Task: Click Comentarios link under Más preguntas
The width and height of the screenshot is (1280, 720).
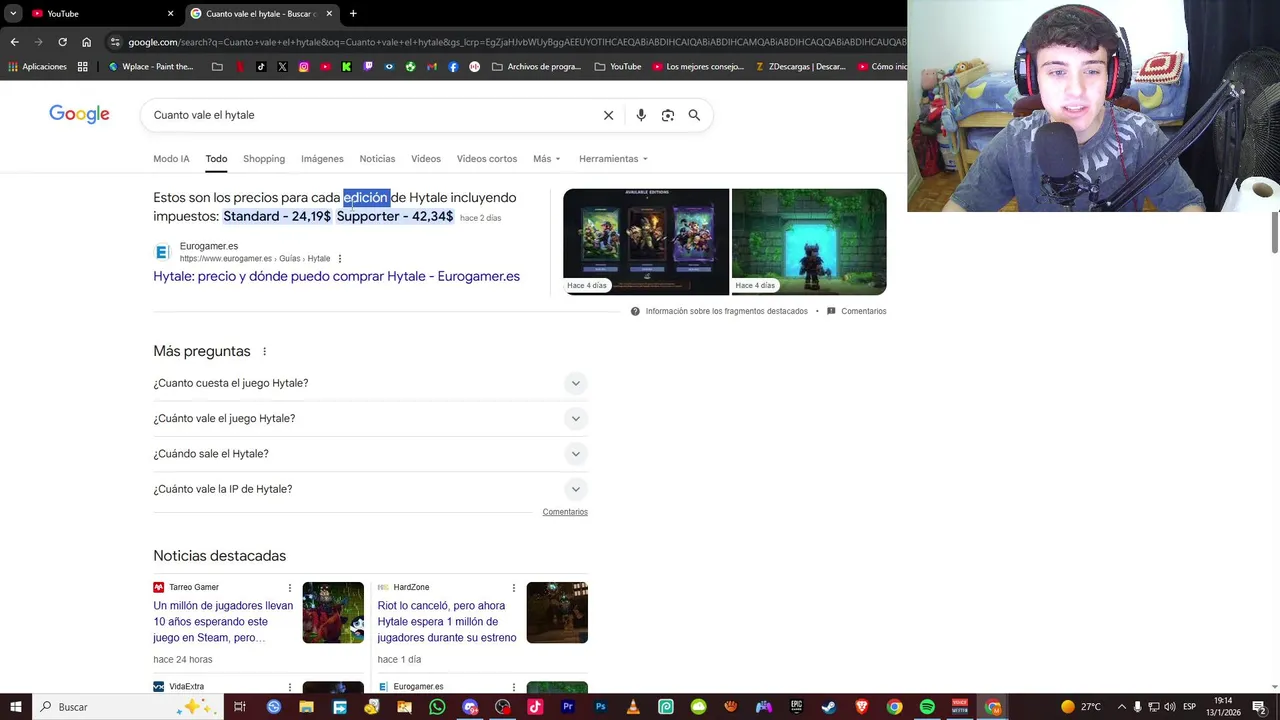Action: tap(565, 512)
